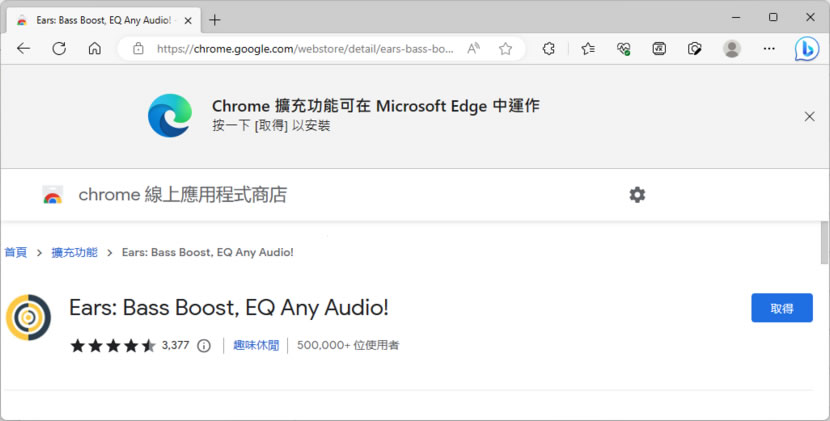Open the user profile avatar
Viewport: 830px width, 421px height.
pyautogui.click(x=732, y=49)
